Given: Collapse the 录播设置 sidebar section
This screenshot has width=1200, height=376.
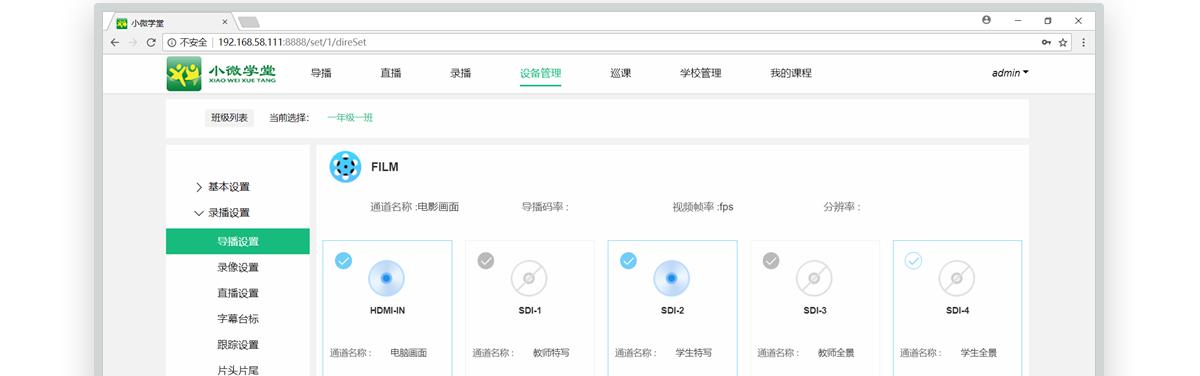Looking at the screenshot, I should tap(222, 213).
